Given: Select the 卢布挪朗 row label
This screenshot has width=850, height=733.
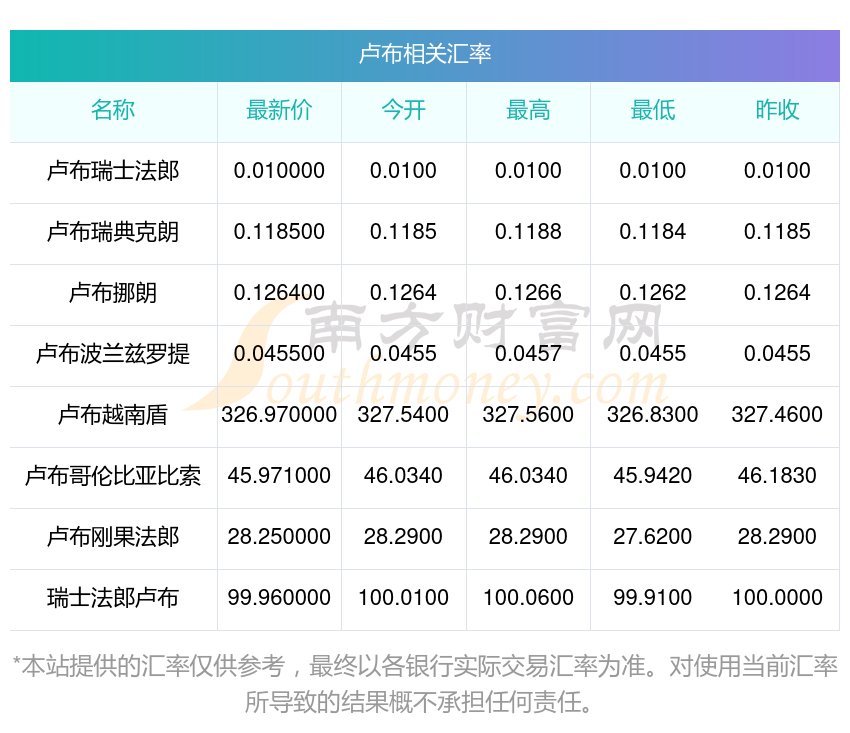Looking at the screenshot, I should click(113, 294).
